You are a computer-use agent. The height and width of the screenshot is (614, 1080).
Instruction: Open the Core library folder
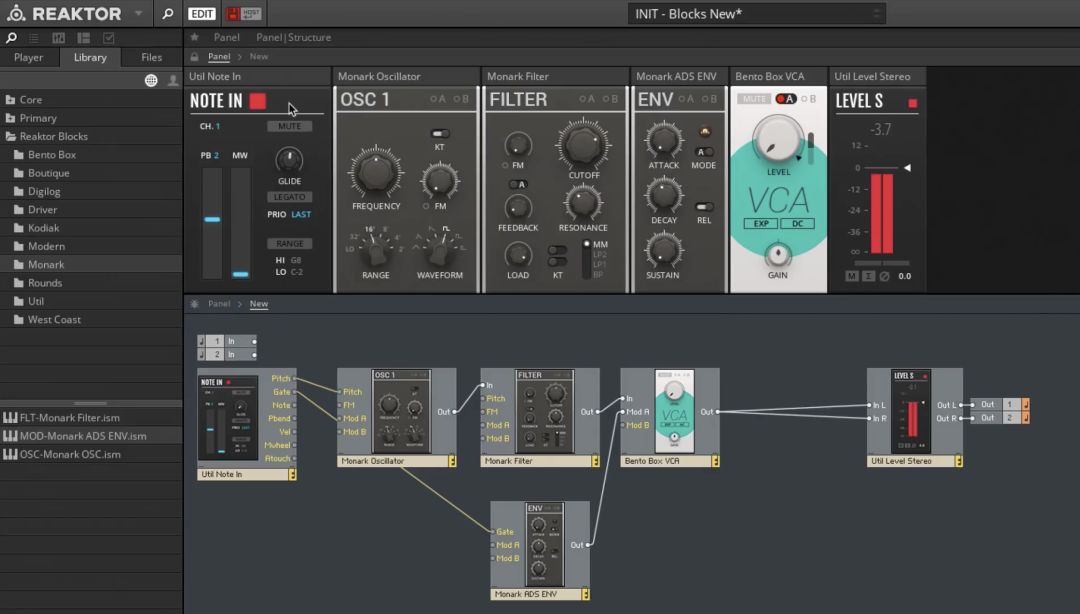pos(91,100)
